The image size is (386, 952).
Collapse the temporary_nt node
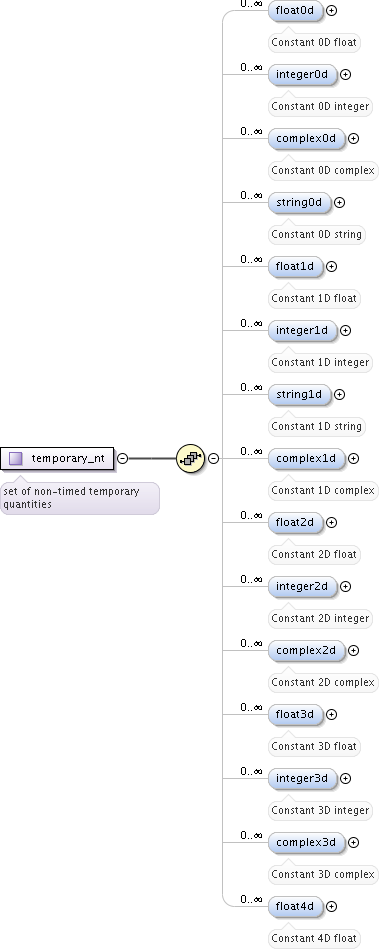(x=123, y=458)
